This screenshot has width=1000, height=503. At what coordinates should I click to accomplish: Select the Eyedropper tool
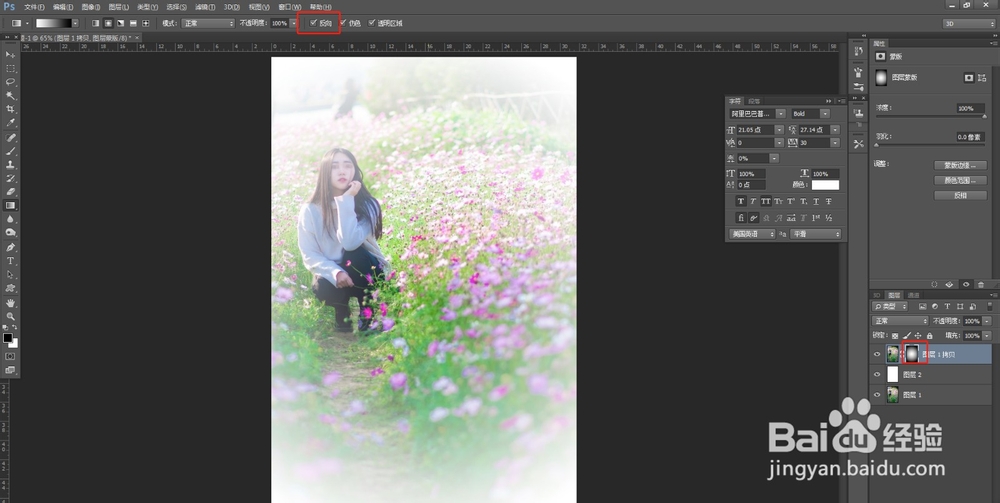tap(10, 123)
